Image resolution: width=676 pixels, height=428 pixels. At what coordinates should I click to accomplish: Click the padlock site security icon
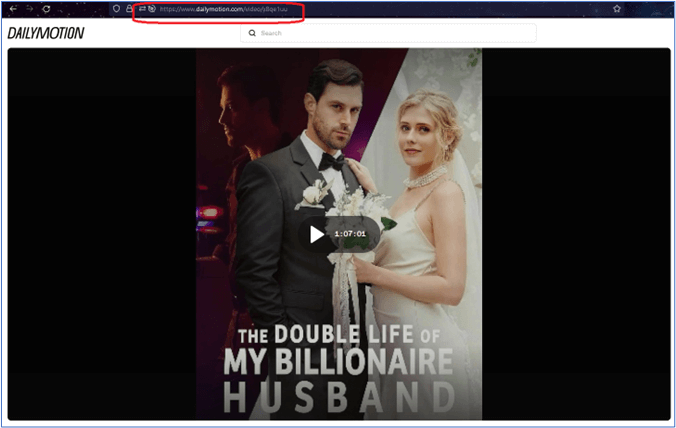point(129,9)
